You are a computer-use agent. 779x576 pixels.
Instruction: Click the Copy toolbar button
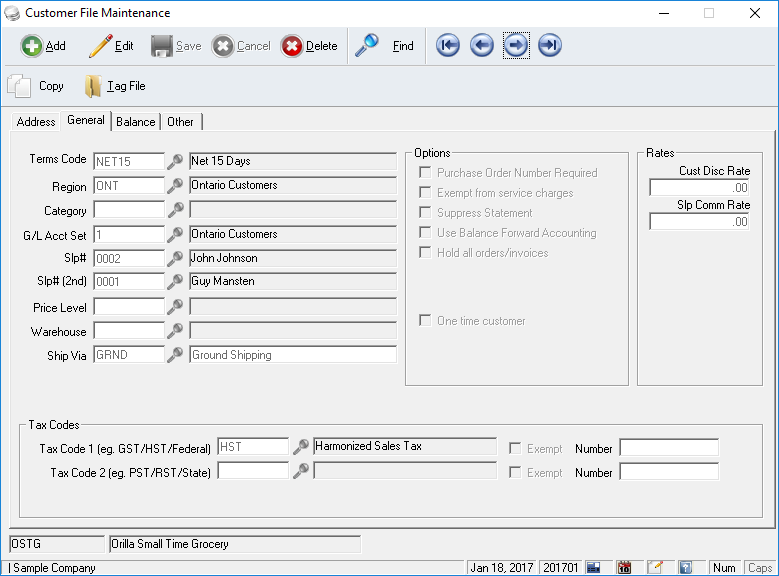(37, 86)
